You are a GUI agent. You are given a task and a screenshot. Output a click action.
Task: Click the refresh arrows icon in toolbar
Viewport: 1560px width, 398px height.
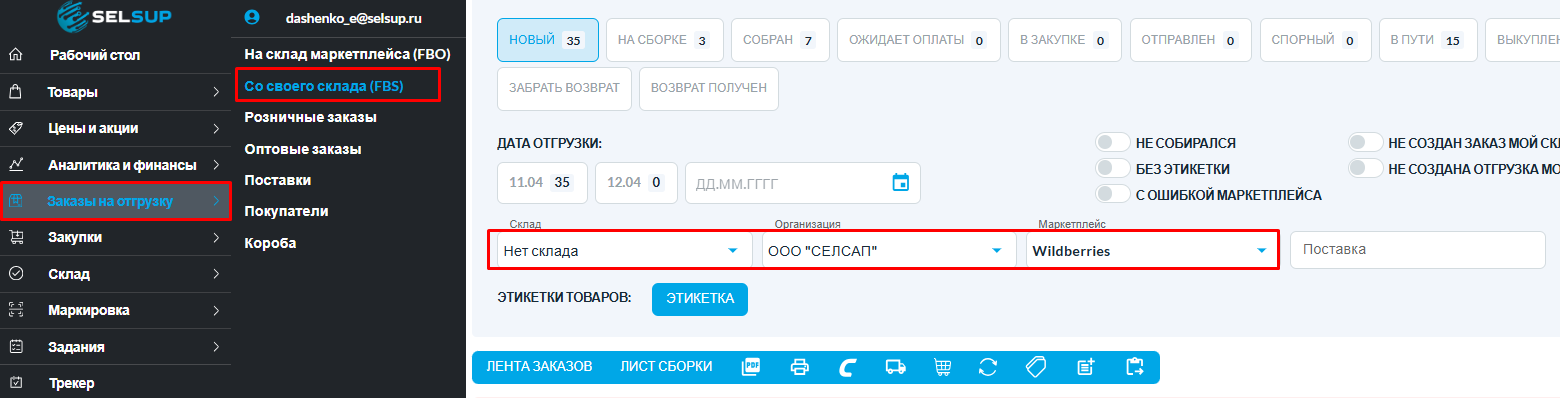point(988,367)
